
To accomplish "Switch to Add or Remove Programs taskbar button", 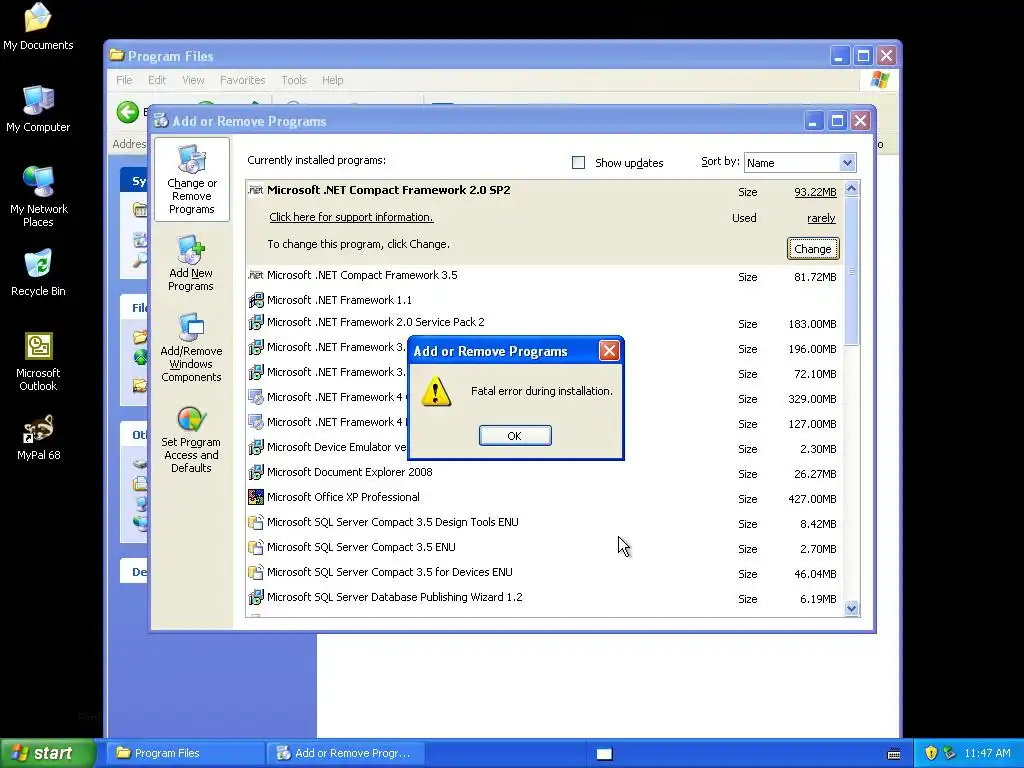I will click(x=346, y=753).
